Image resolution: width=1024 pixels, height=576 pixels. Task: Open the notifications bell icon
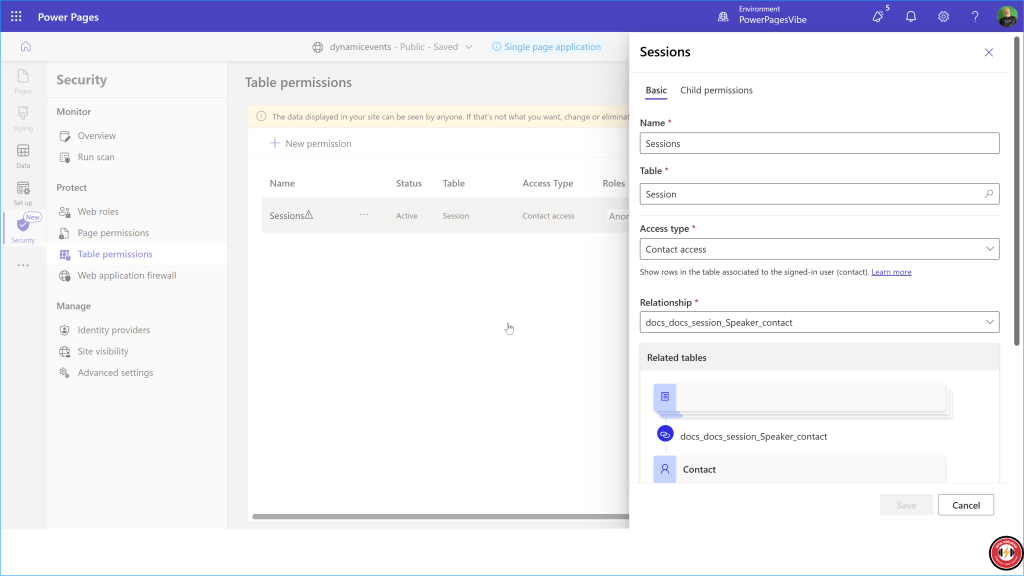[911, 17]
